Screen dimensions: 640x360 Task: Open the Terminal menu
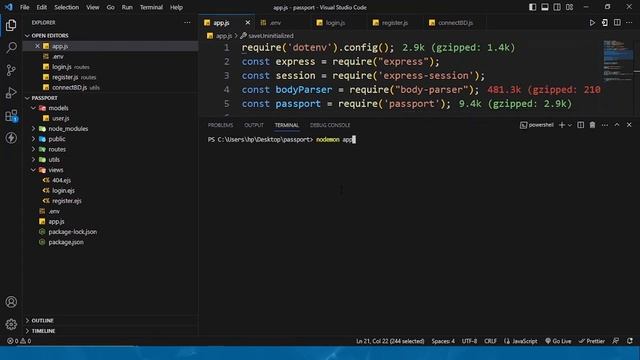151,7
